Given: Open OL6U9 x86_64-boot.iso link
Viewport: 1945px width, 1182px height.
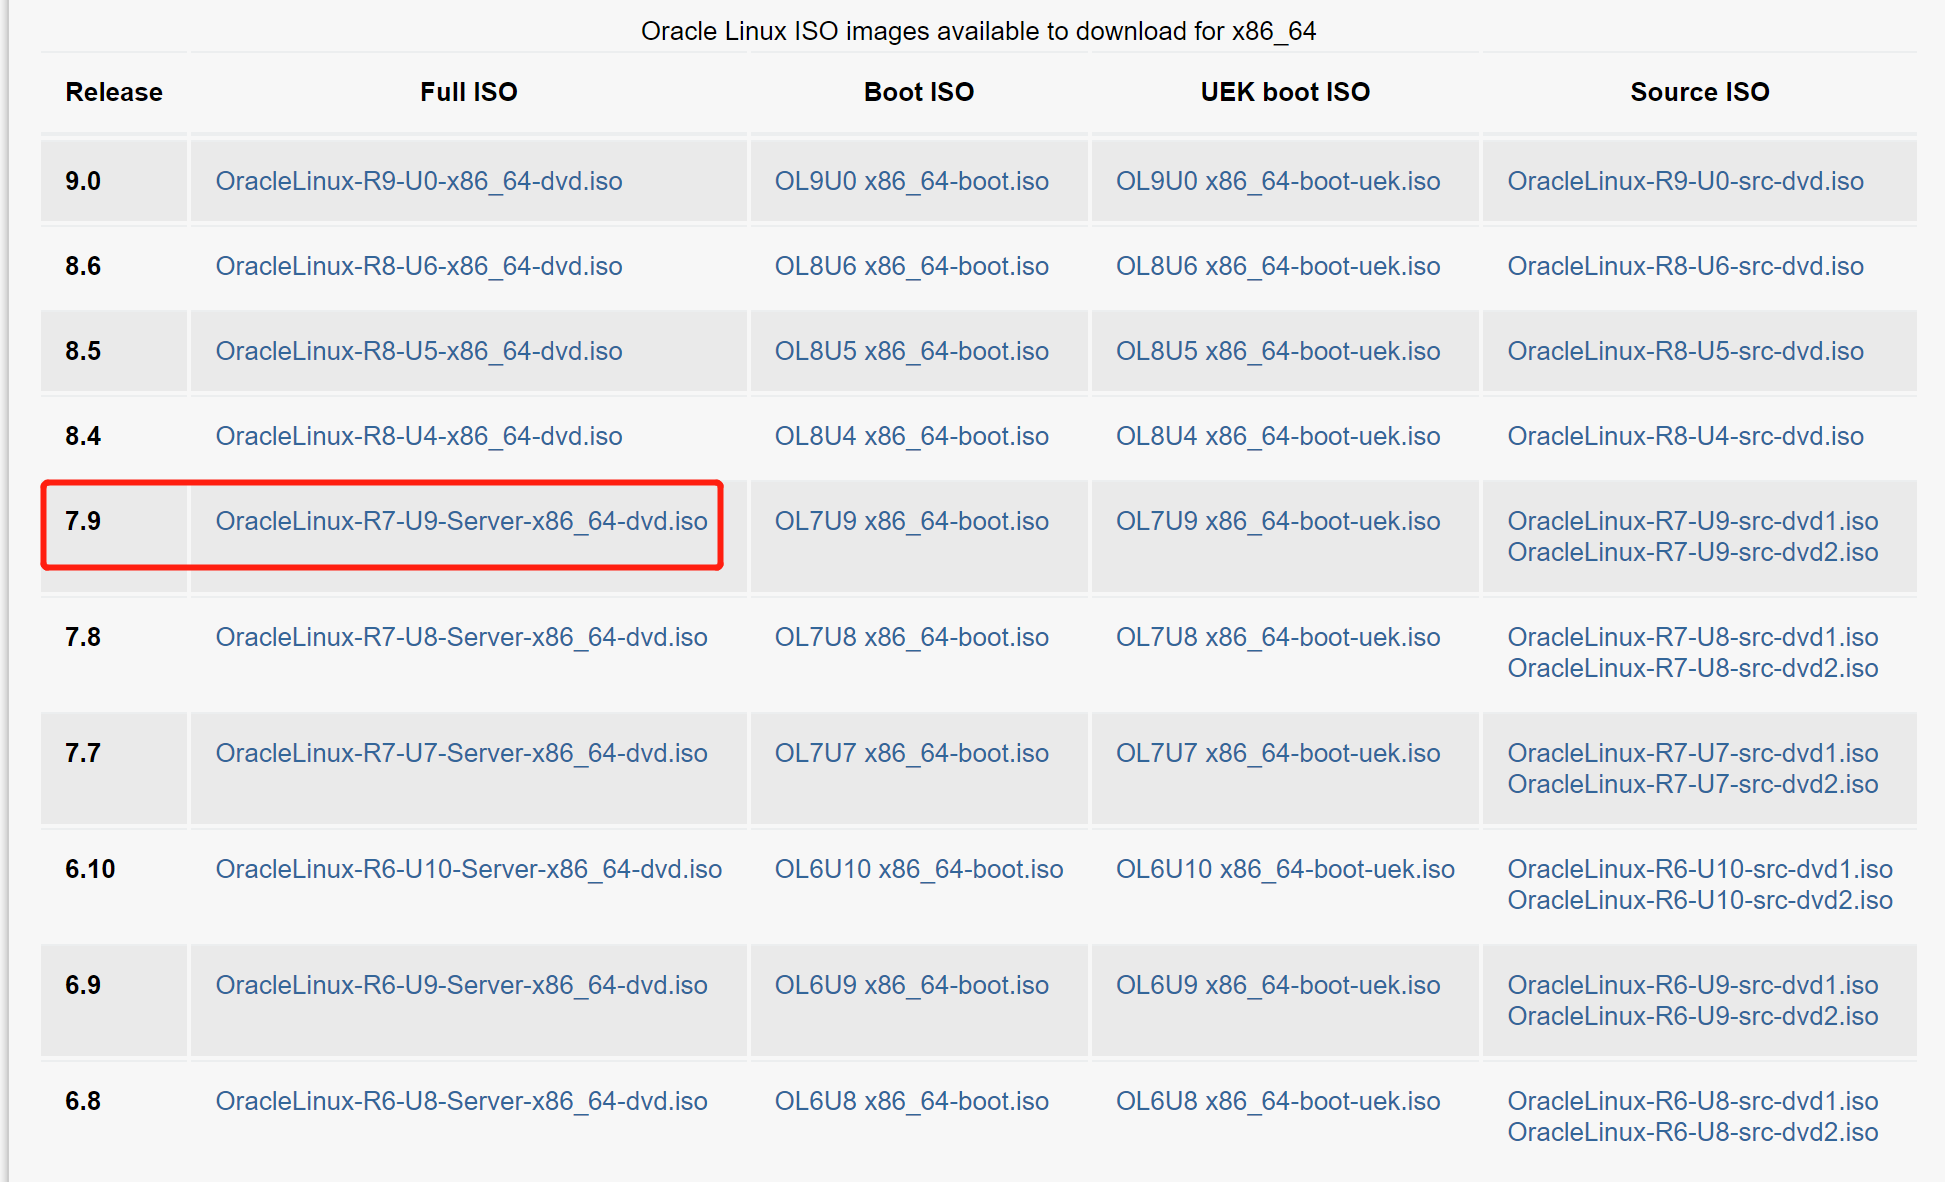Looking at the screenshot, I should (x=911, y=985).
